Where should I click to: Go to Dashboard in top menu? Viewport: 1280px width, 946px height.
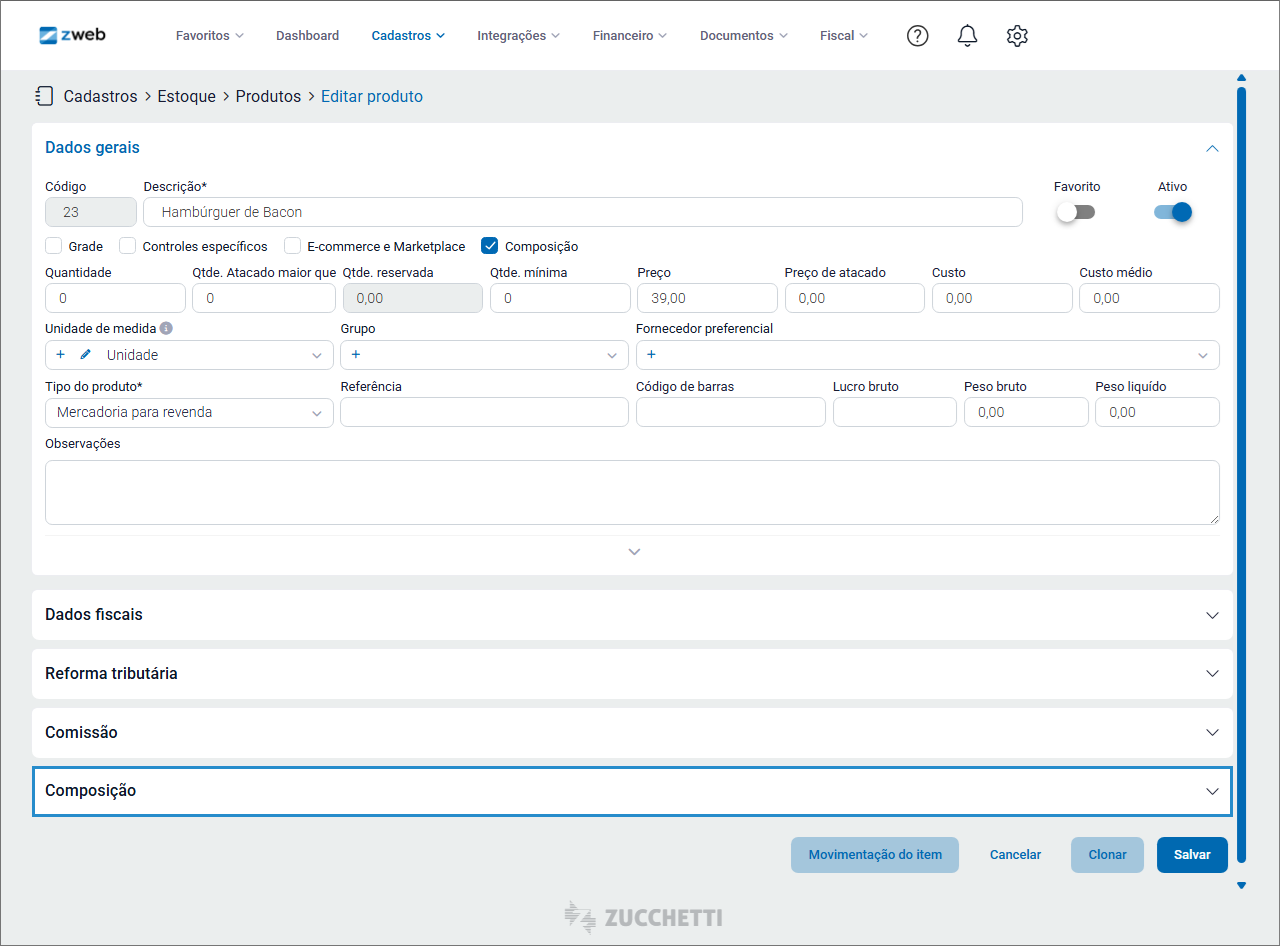click(x=307, y=36)
